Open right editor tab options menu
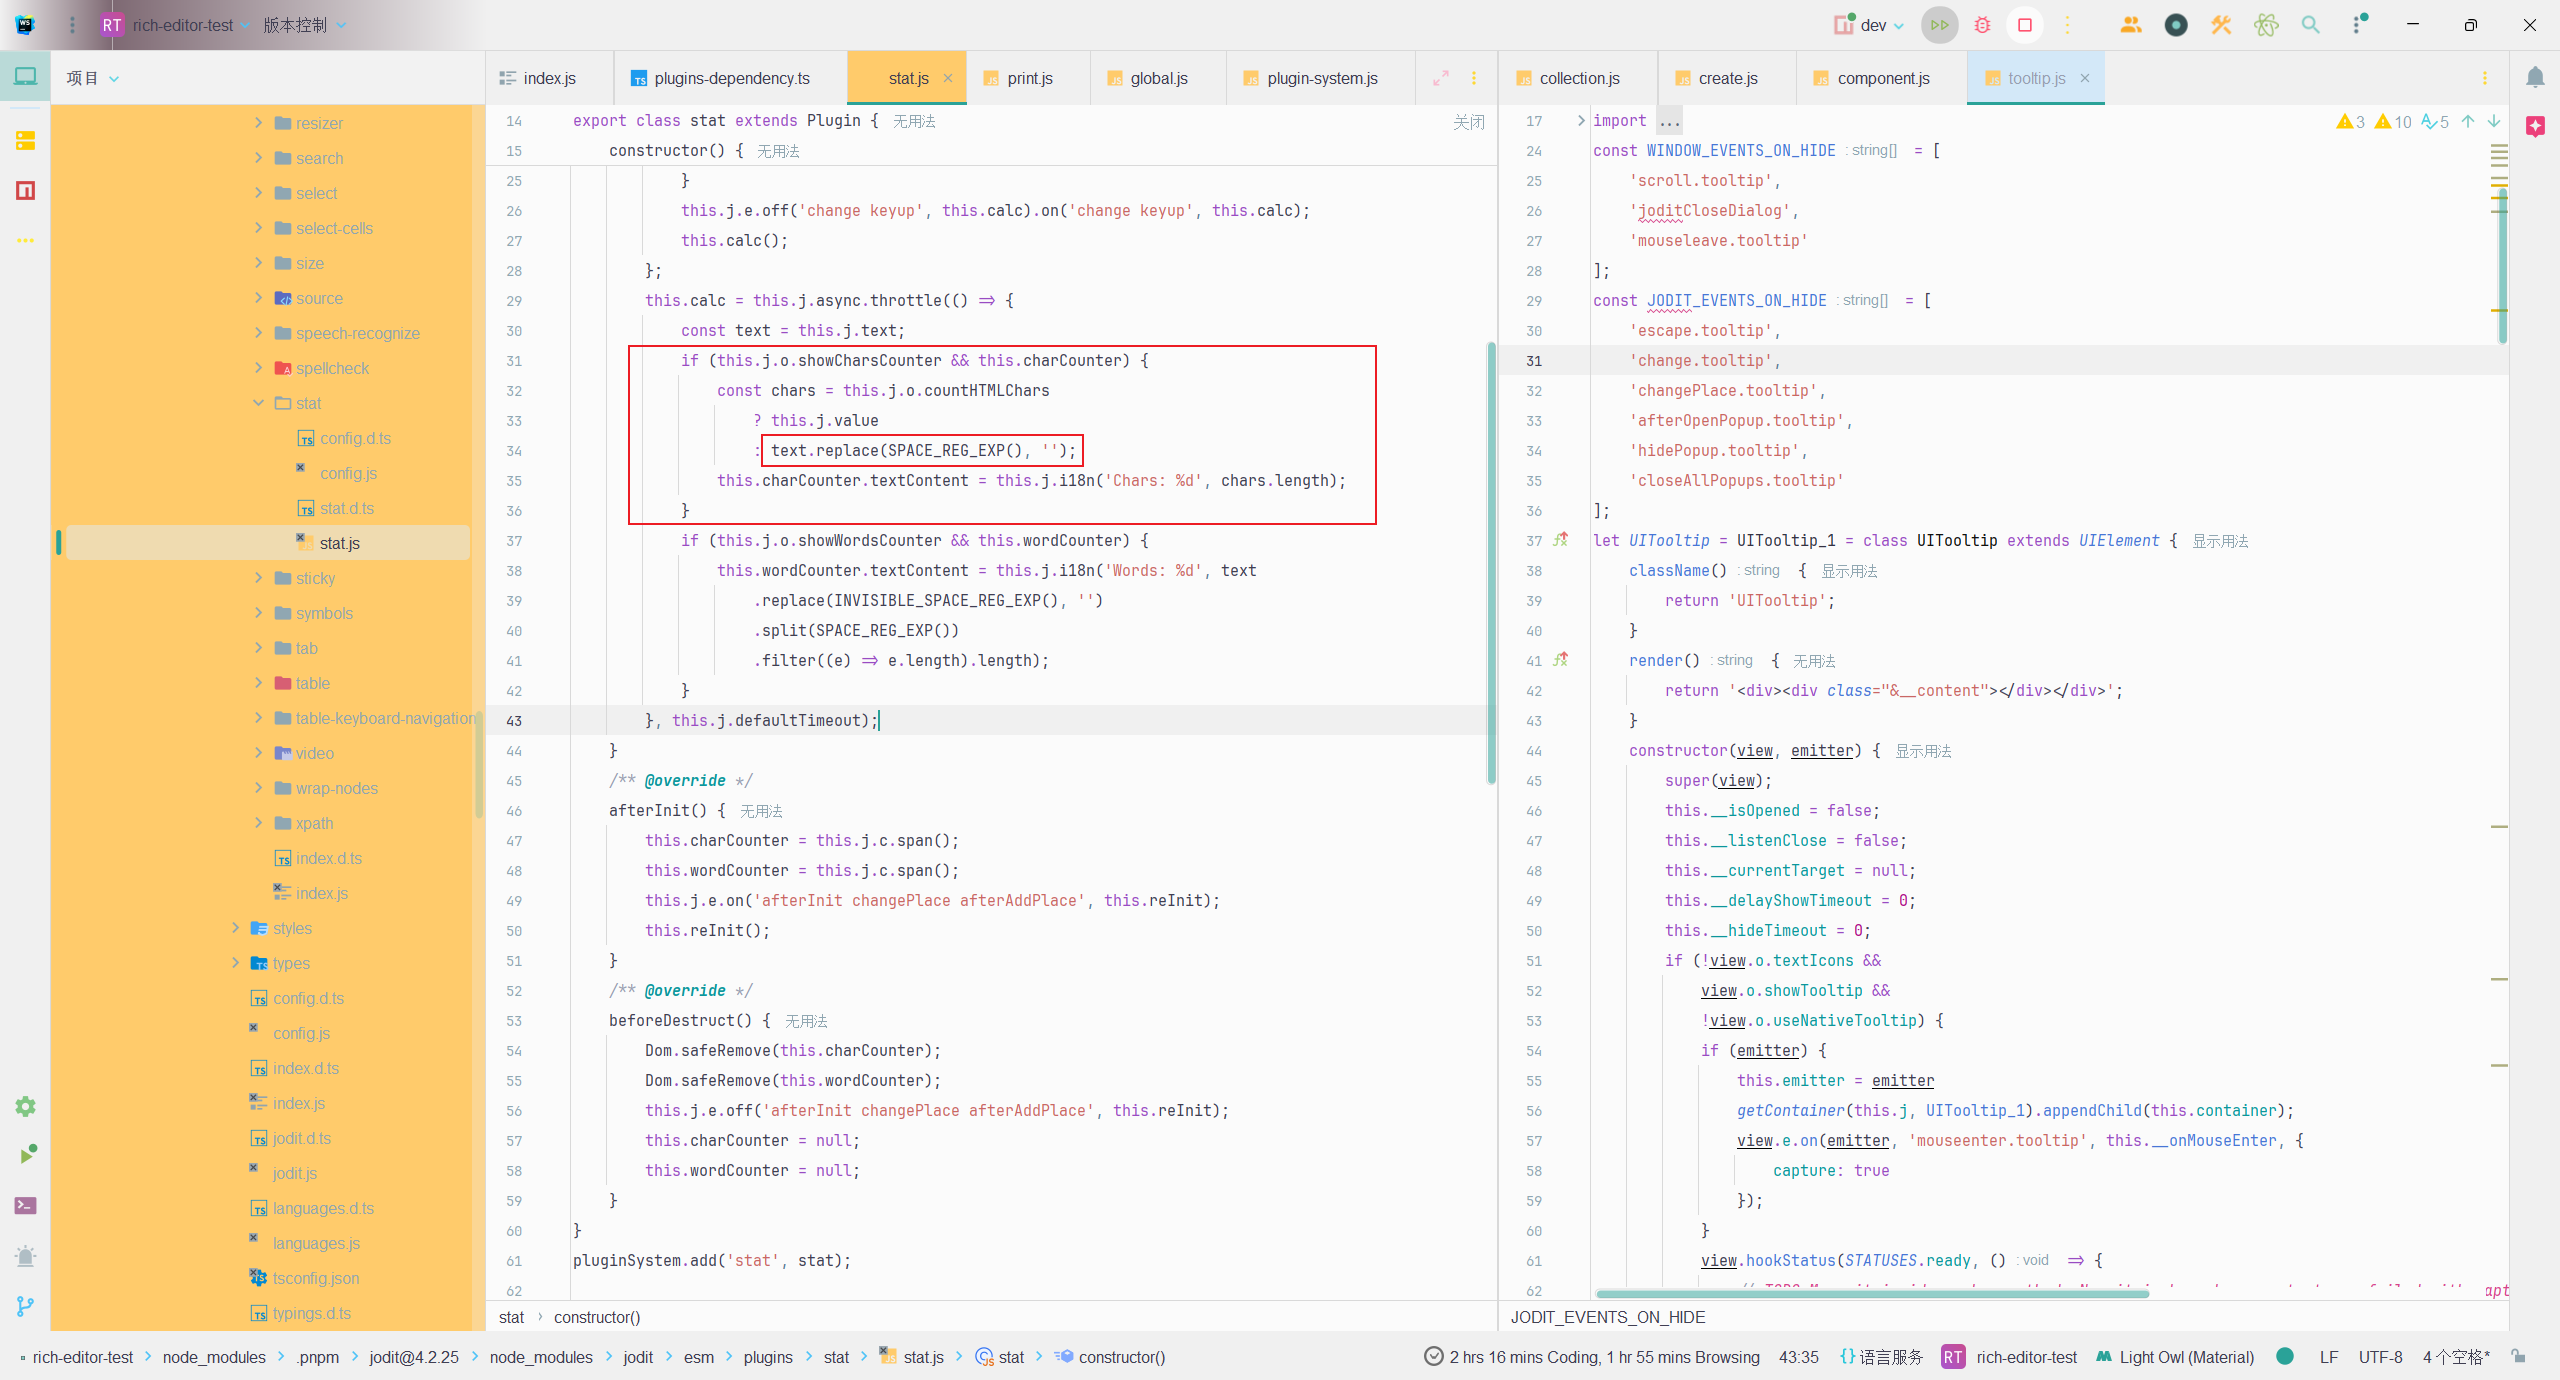 (2484, 78)
